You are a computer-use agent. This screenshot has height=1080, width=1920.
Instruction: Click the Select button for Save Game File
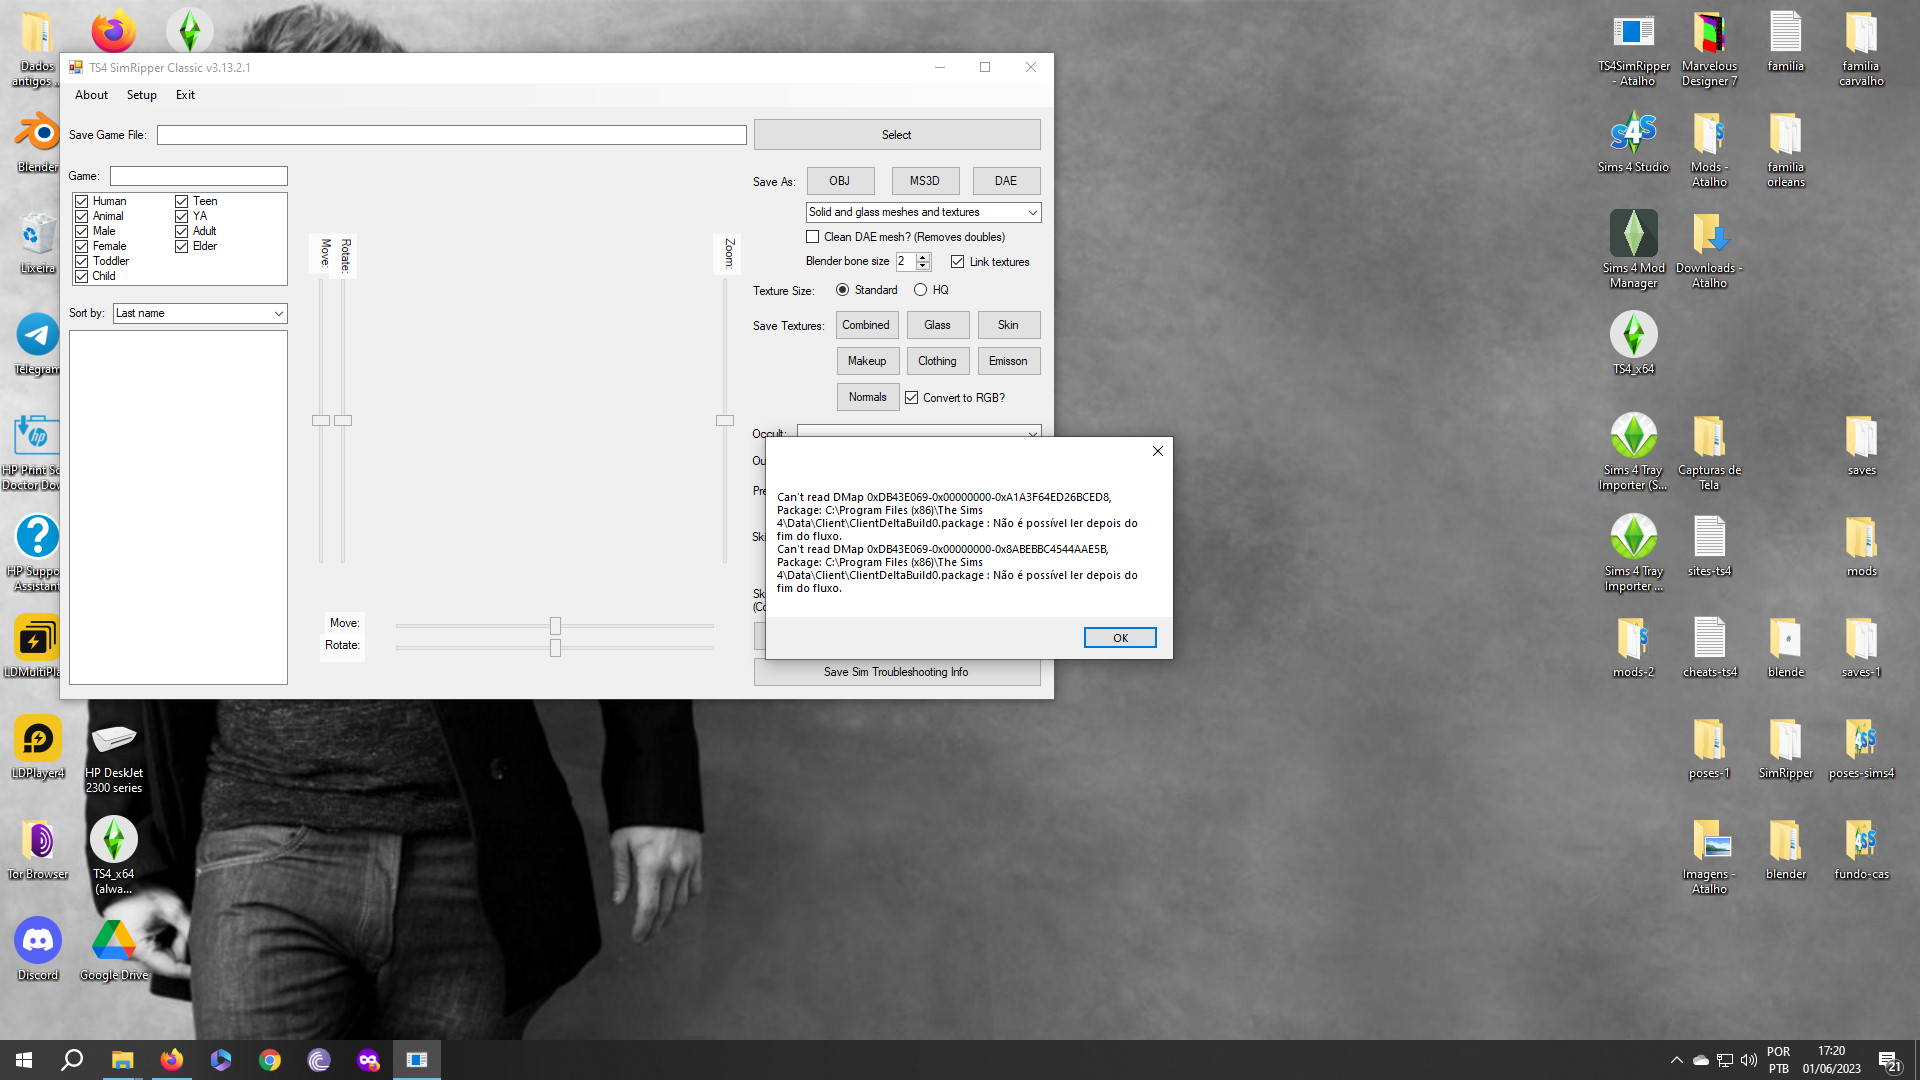tap(896, 134)
